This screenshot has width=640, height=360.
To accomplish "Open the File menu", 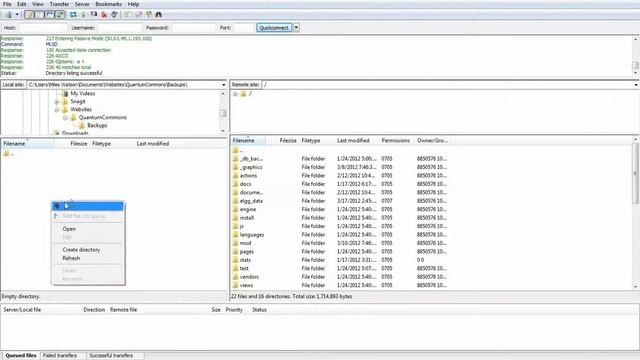I will [7, 4].
